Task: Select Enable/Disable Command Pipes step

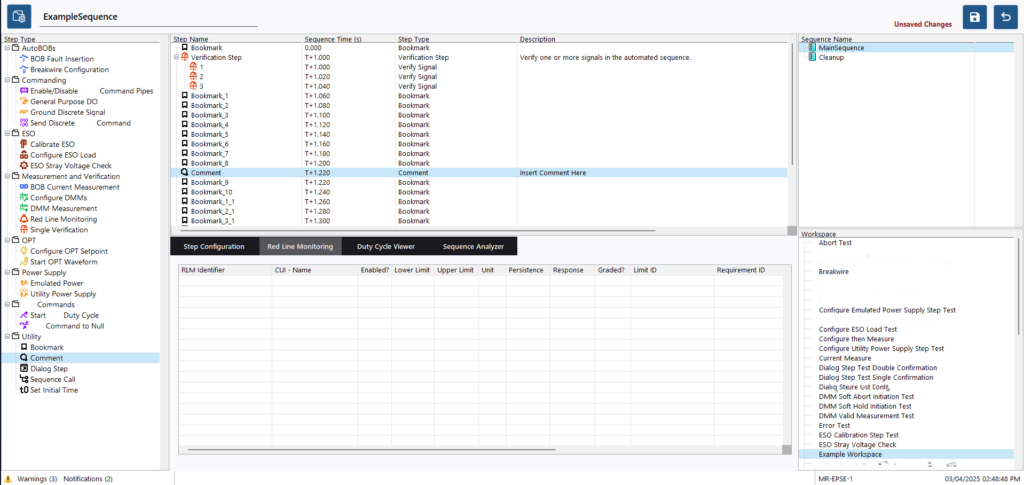Action: [x=91, y=91]
